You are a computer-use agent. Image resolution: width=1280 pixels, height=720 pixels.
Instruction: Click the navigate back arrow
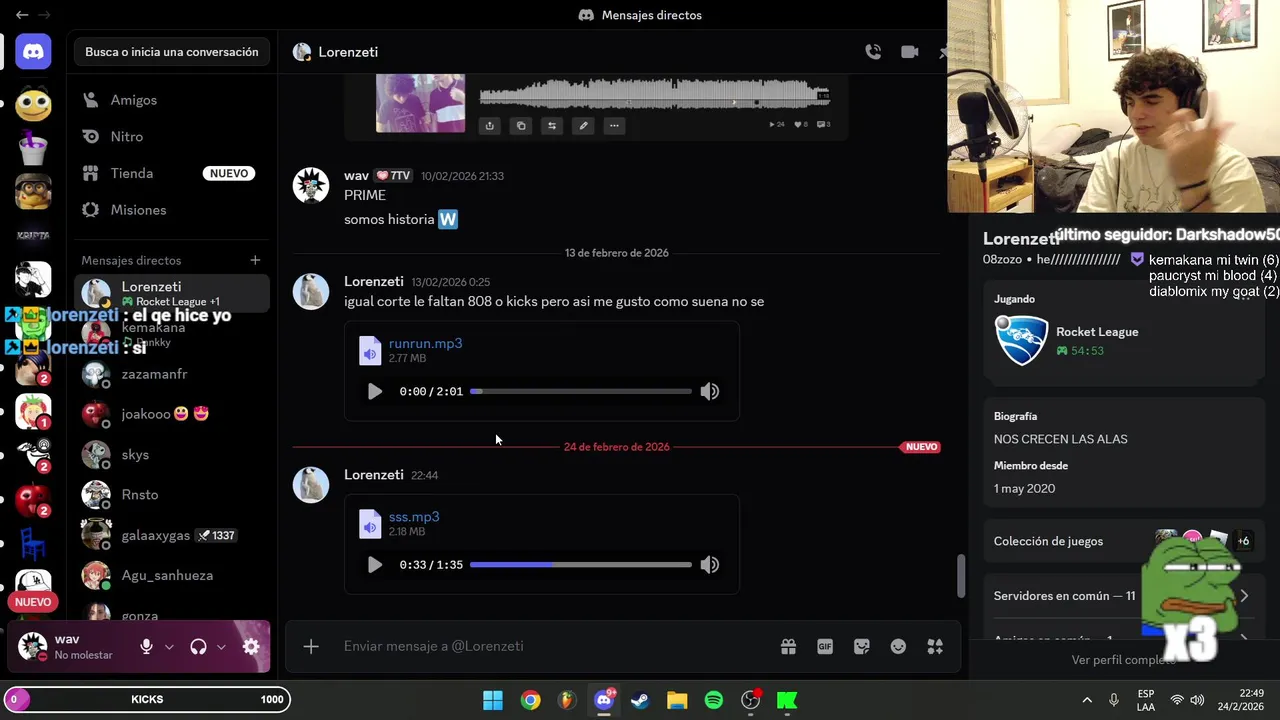[22, 15]
